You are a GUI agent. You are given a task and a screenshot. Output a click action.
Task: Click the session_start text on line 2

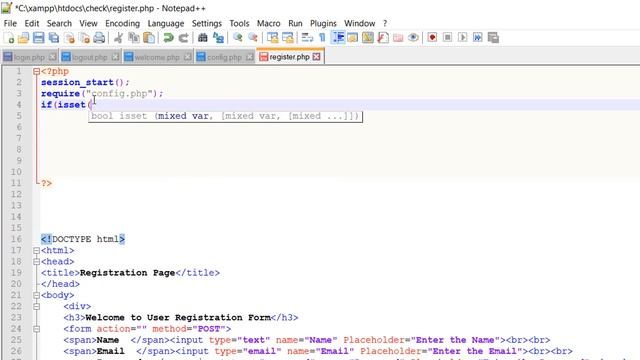[77, 82]
